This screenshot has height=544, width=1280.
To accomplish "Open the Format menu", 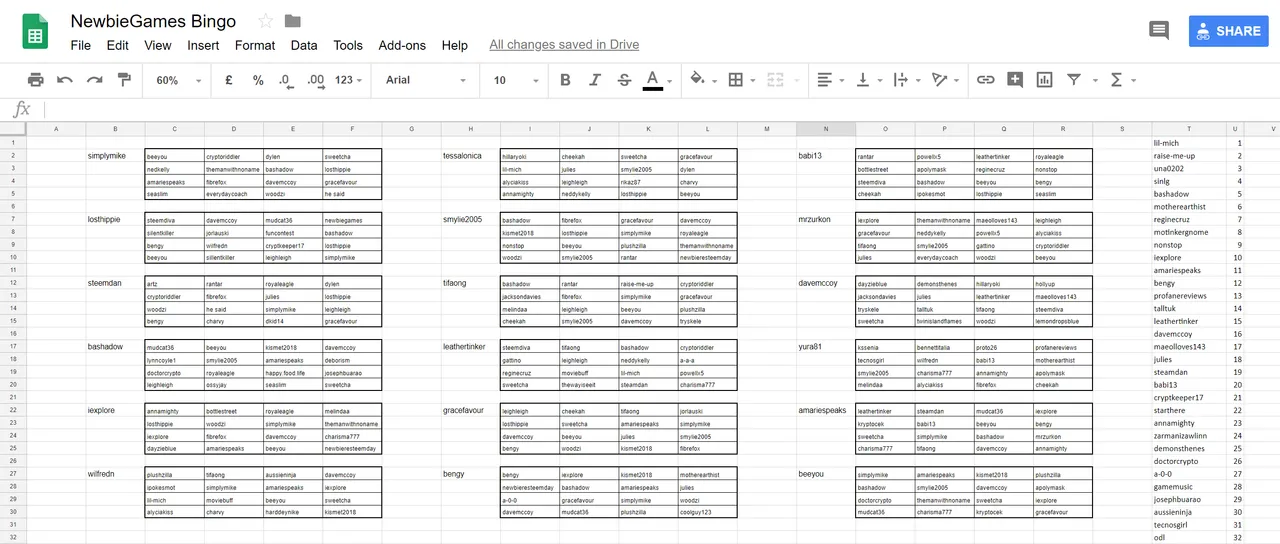I will click(255, 45).
